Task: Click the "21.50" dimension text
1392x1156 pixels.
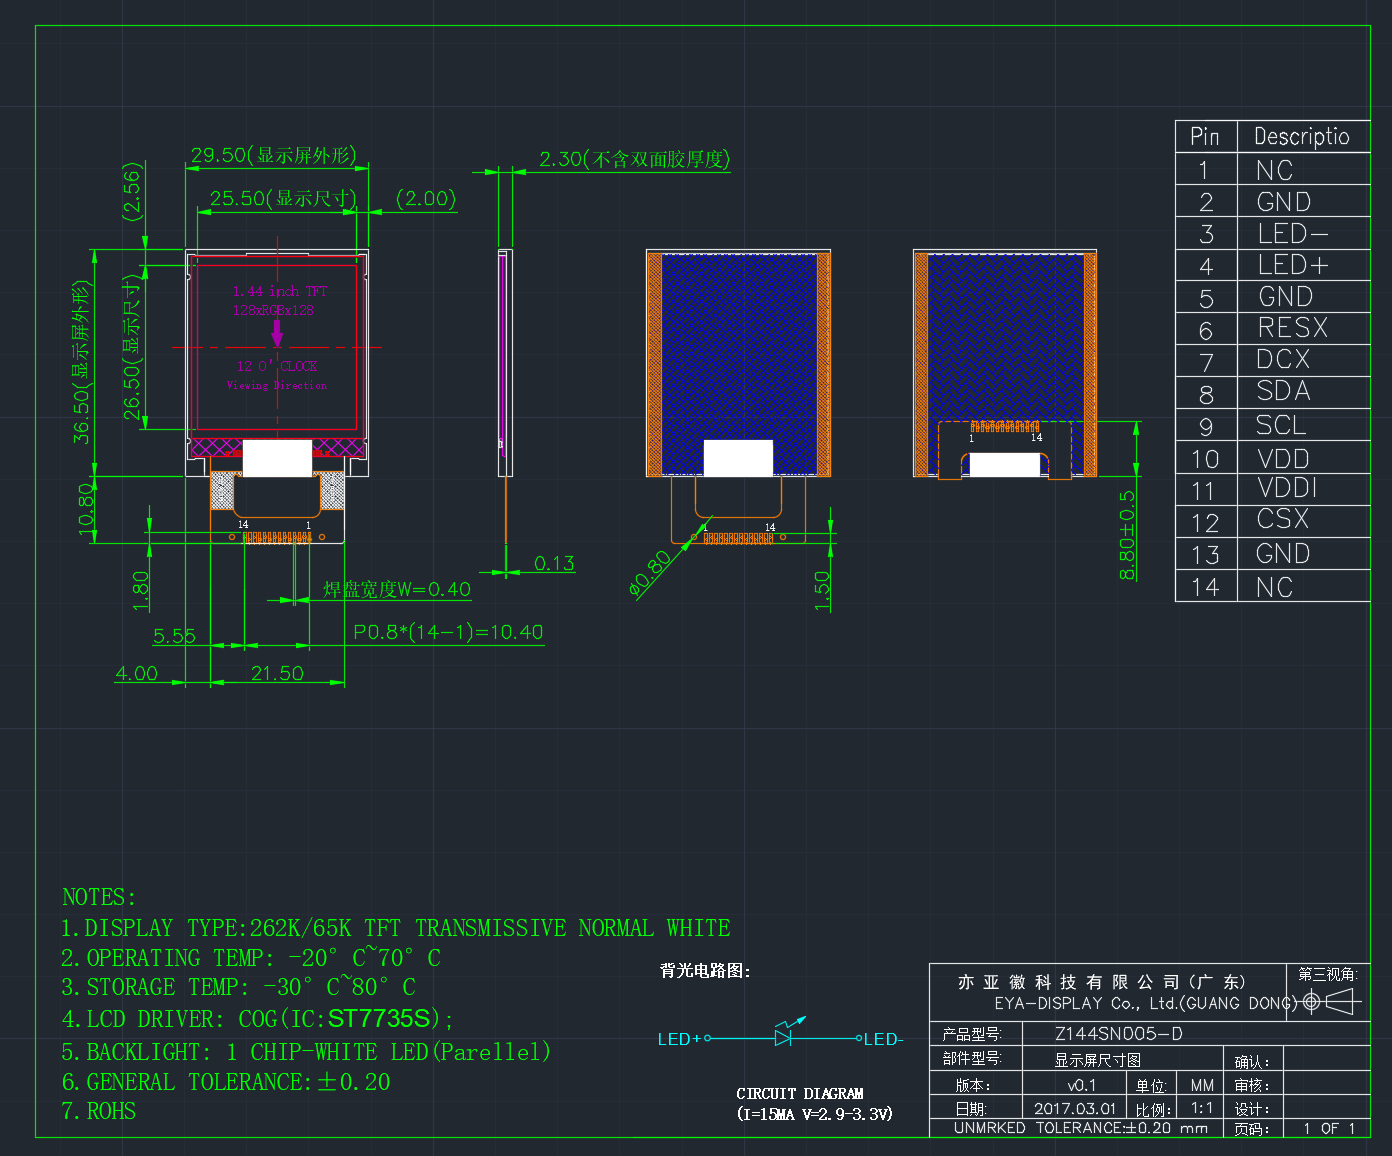Action: pos(277,673)
